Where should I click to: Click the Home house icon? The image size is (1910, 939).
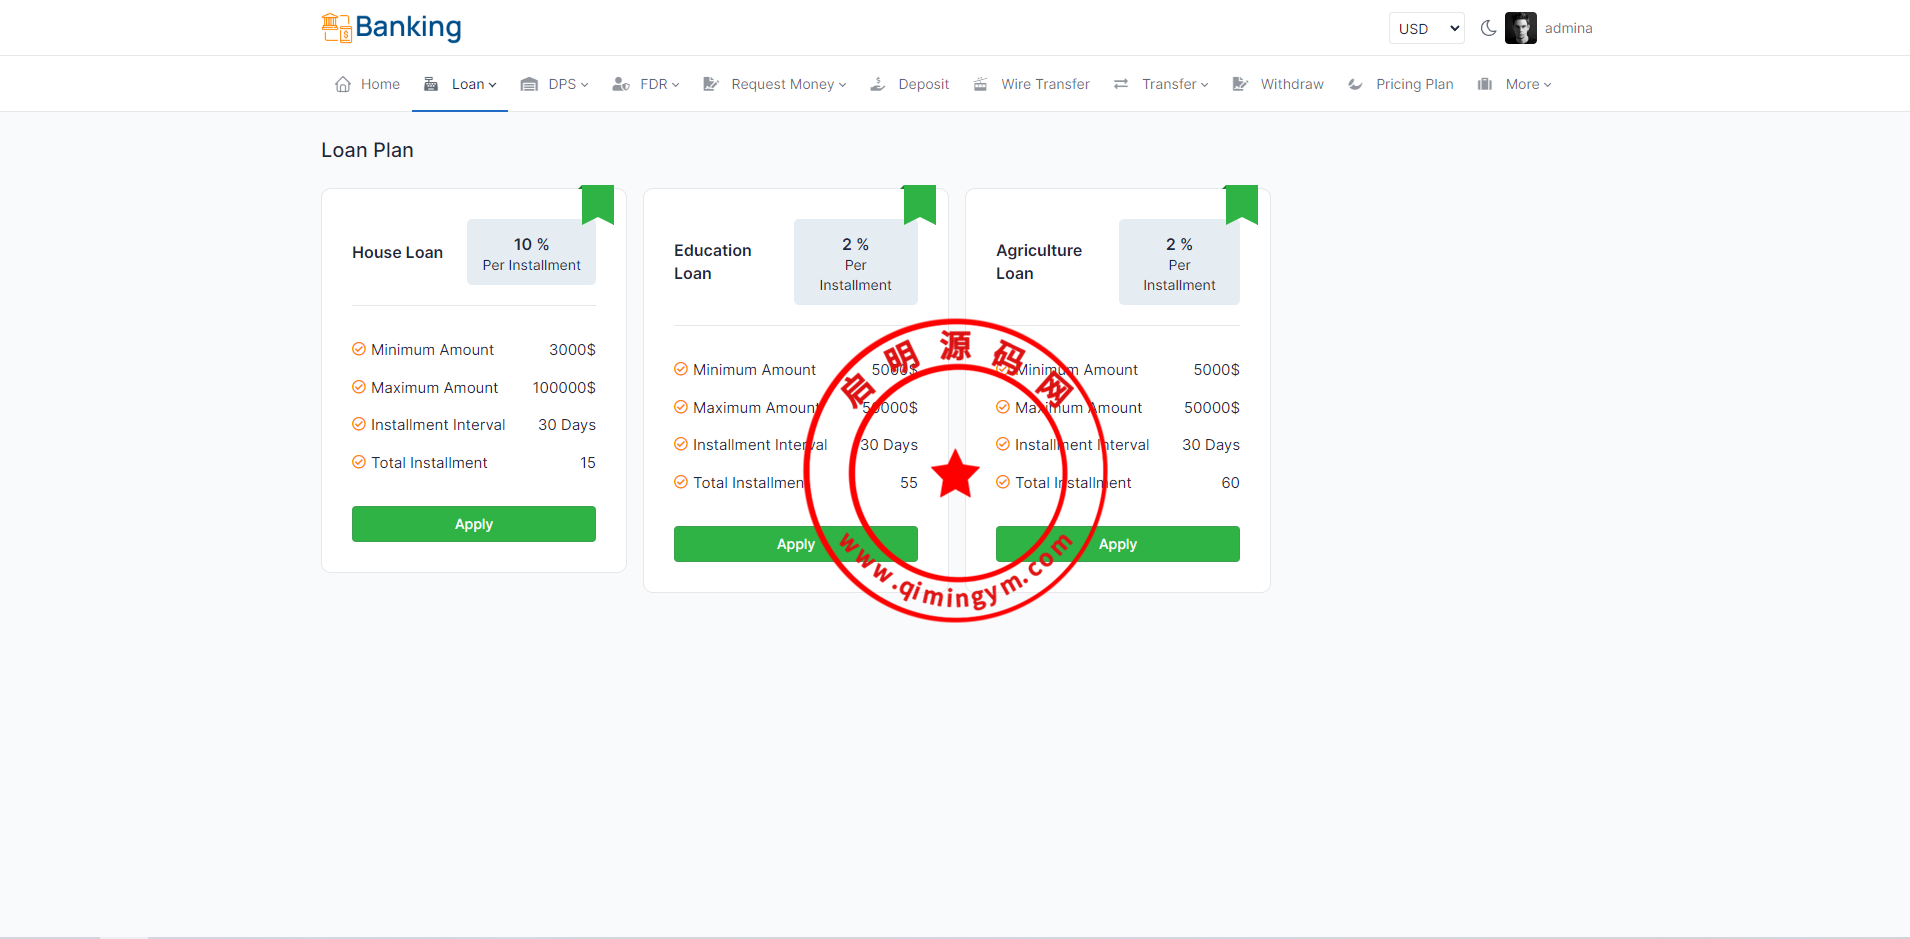tap(343, 84)
